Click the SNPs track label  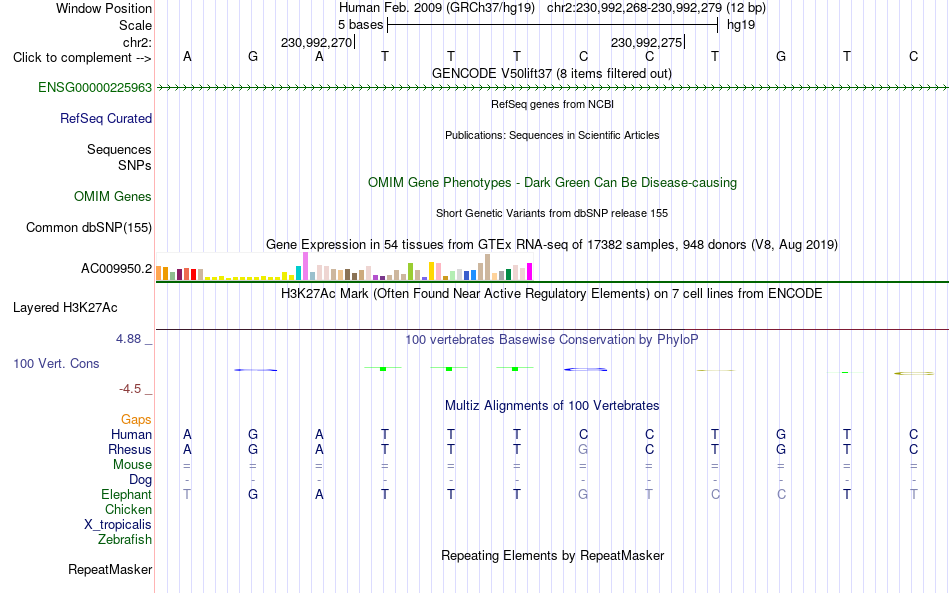pyautogui.click(x=135, y=165)
